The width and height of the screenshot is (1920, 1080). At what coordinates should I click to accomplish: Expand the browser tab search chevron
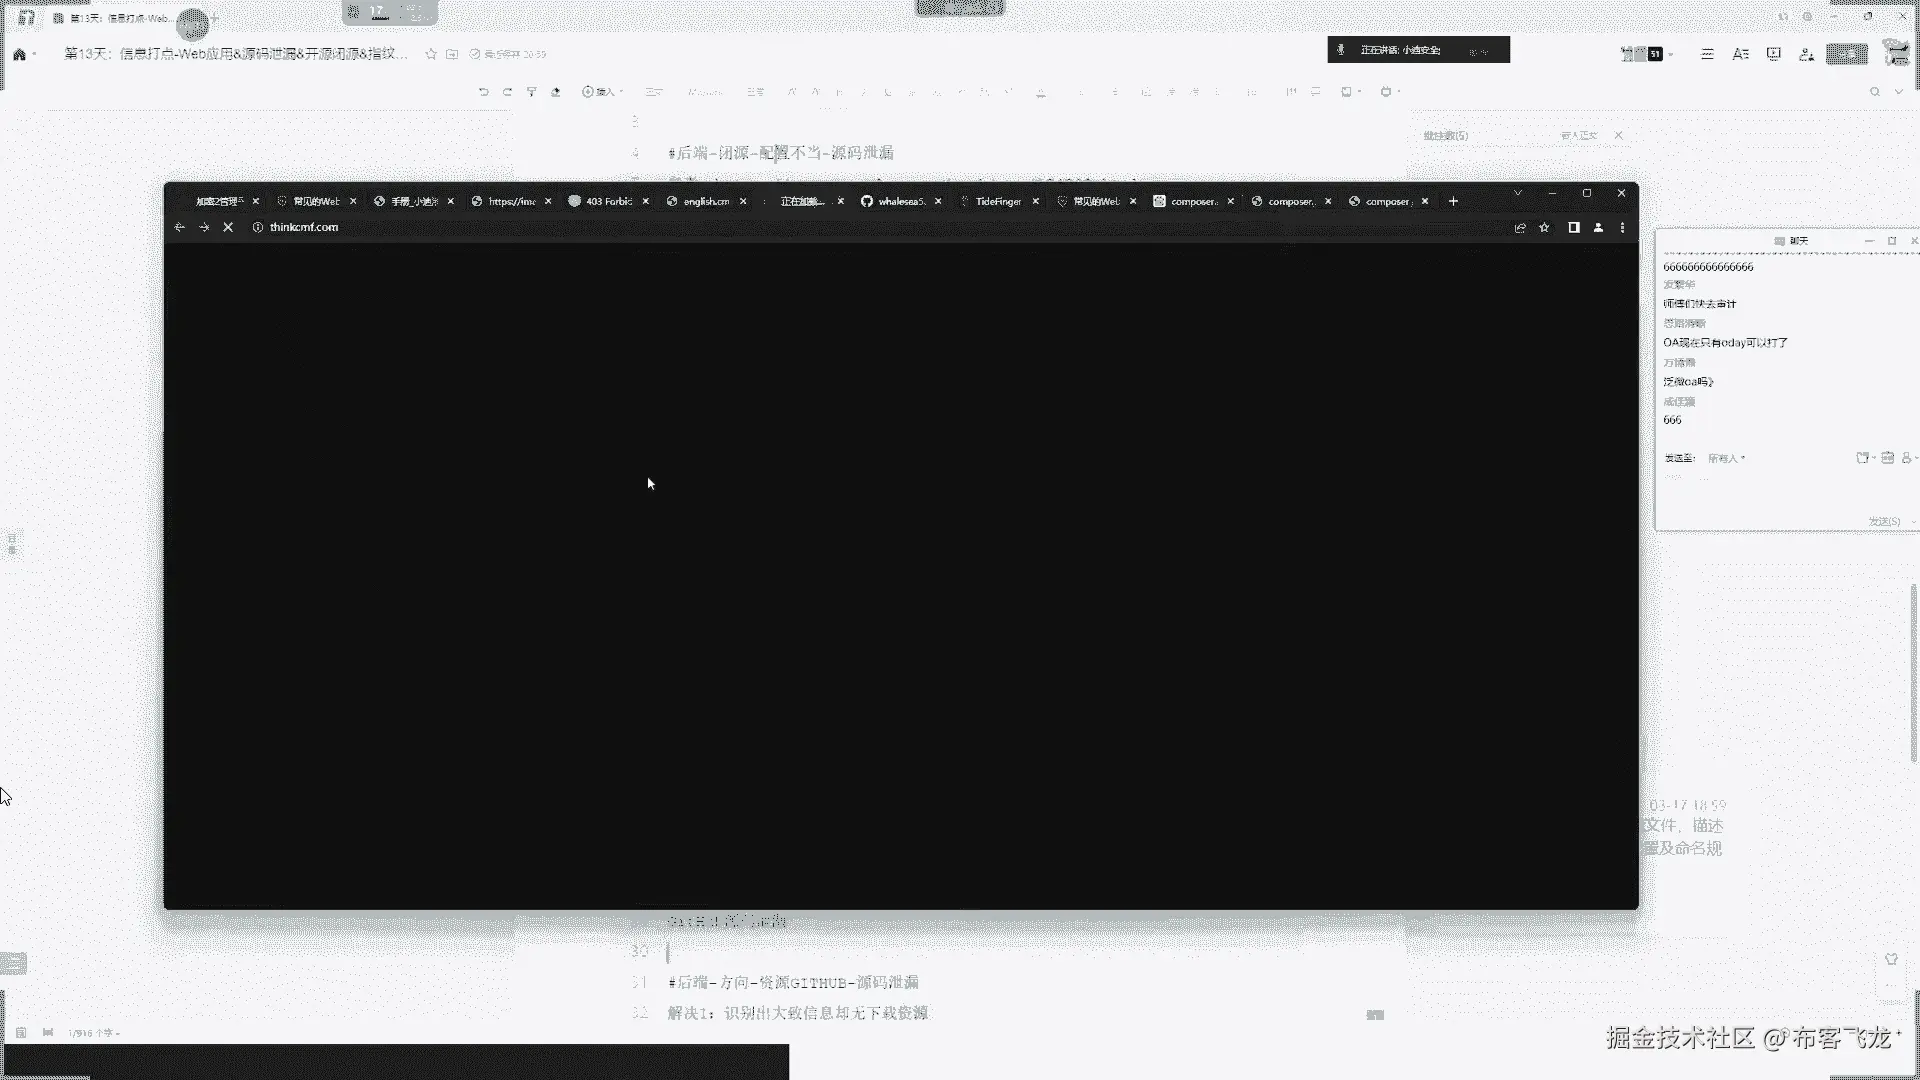tap(1517, 193)
